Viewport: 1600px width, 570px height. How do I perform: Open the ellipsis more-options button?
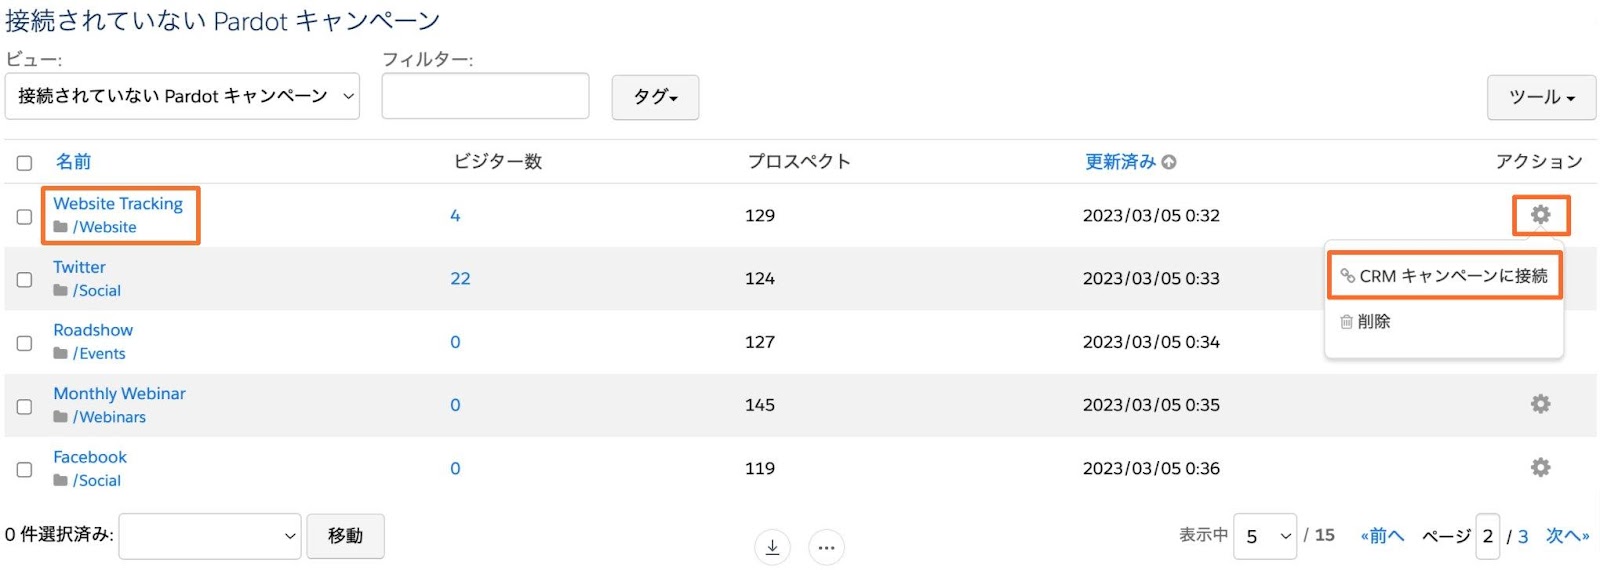click(826, 547)
